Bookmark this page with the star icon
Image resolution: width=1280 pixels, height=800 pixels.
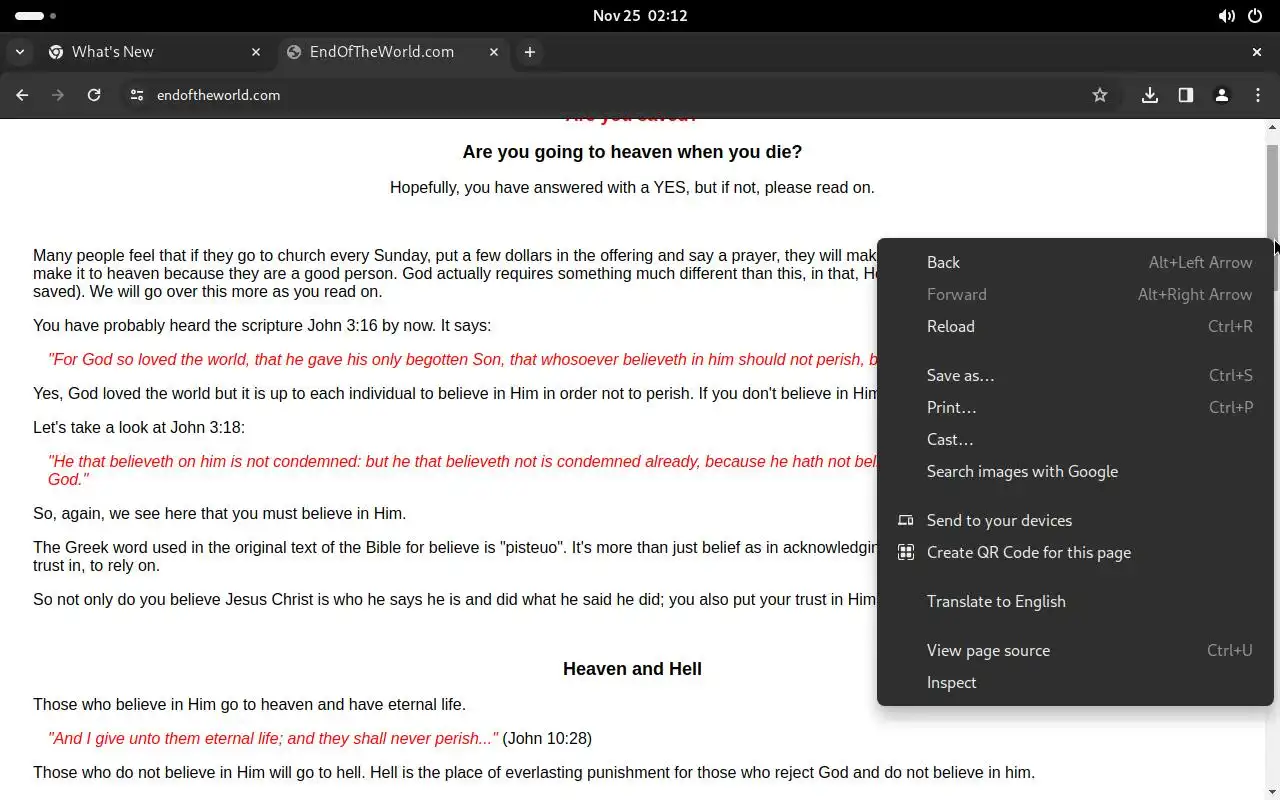[x=1100, y=95]
